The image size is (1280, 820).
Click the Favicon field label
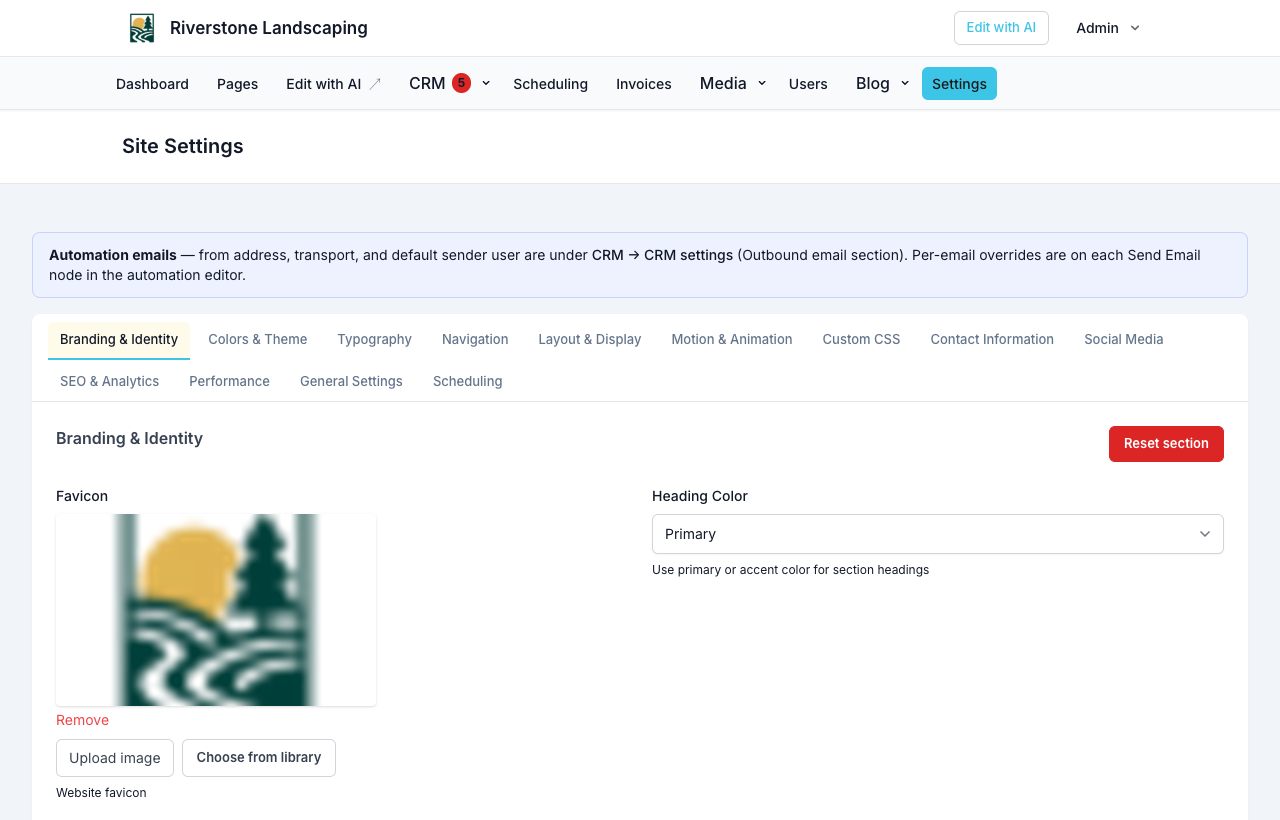[x=82, y=496]
